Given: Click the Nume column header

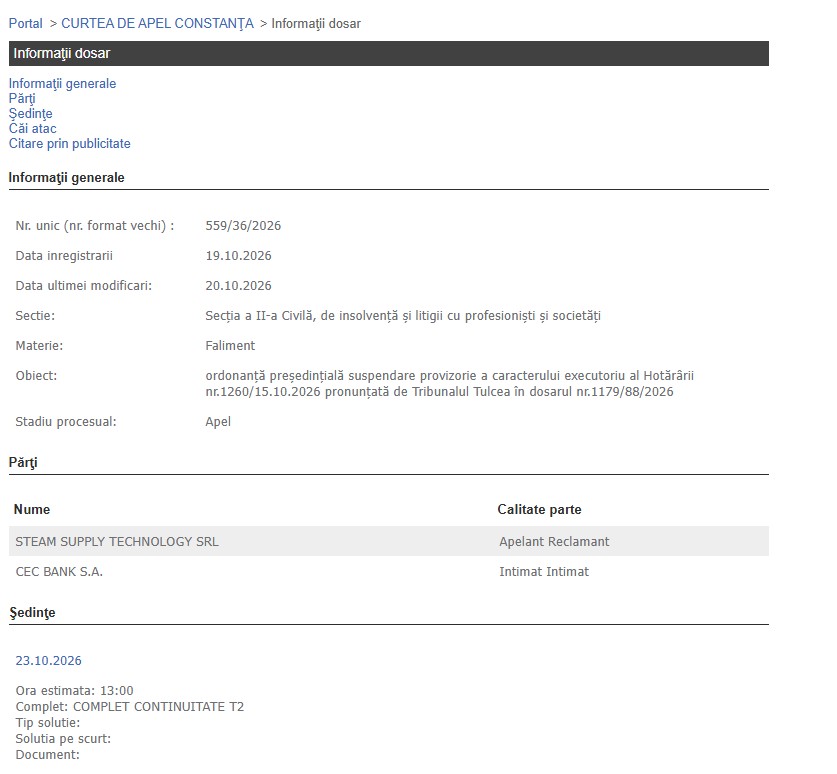Looking at the screenshot, I should (32, 509).
